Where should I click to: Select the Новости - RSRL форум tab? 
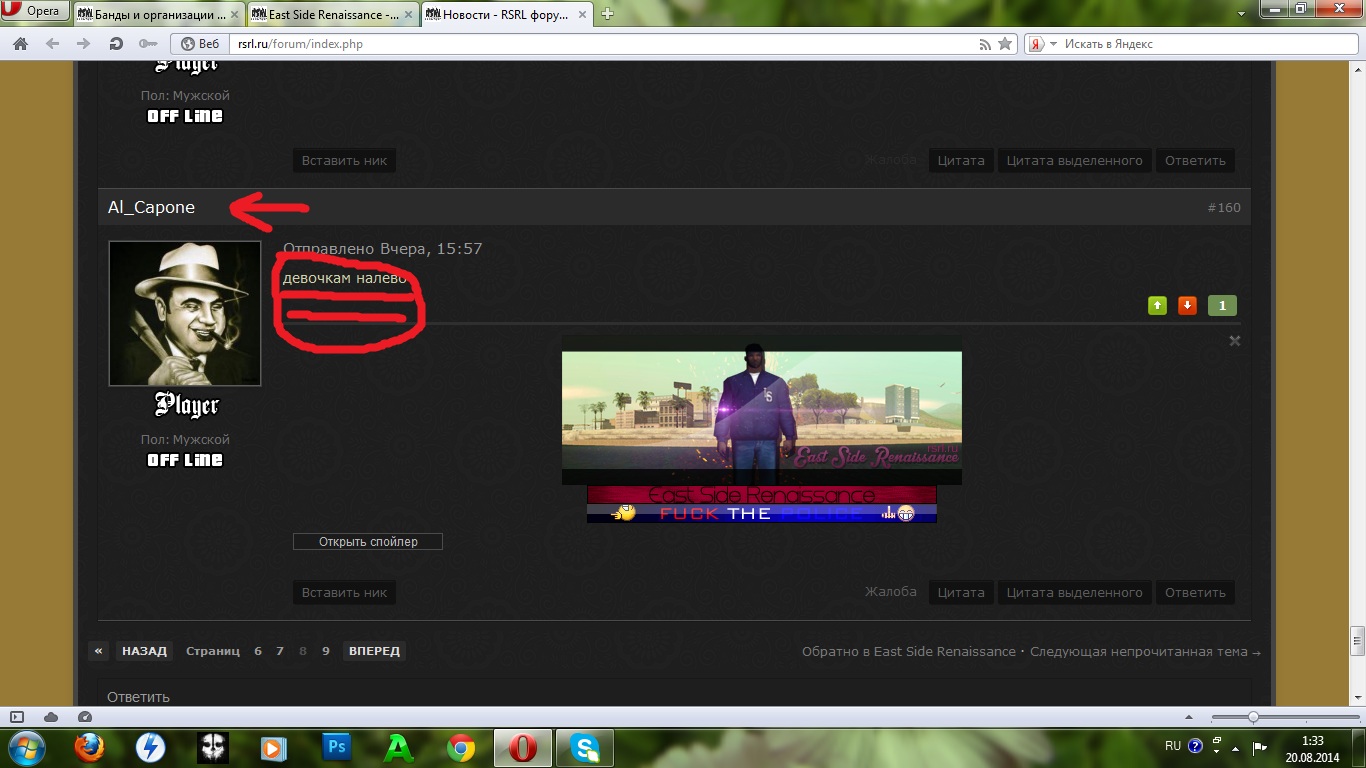506,14
